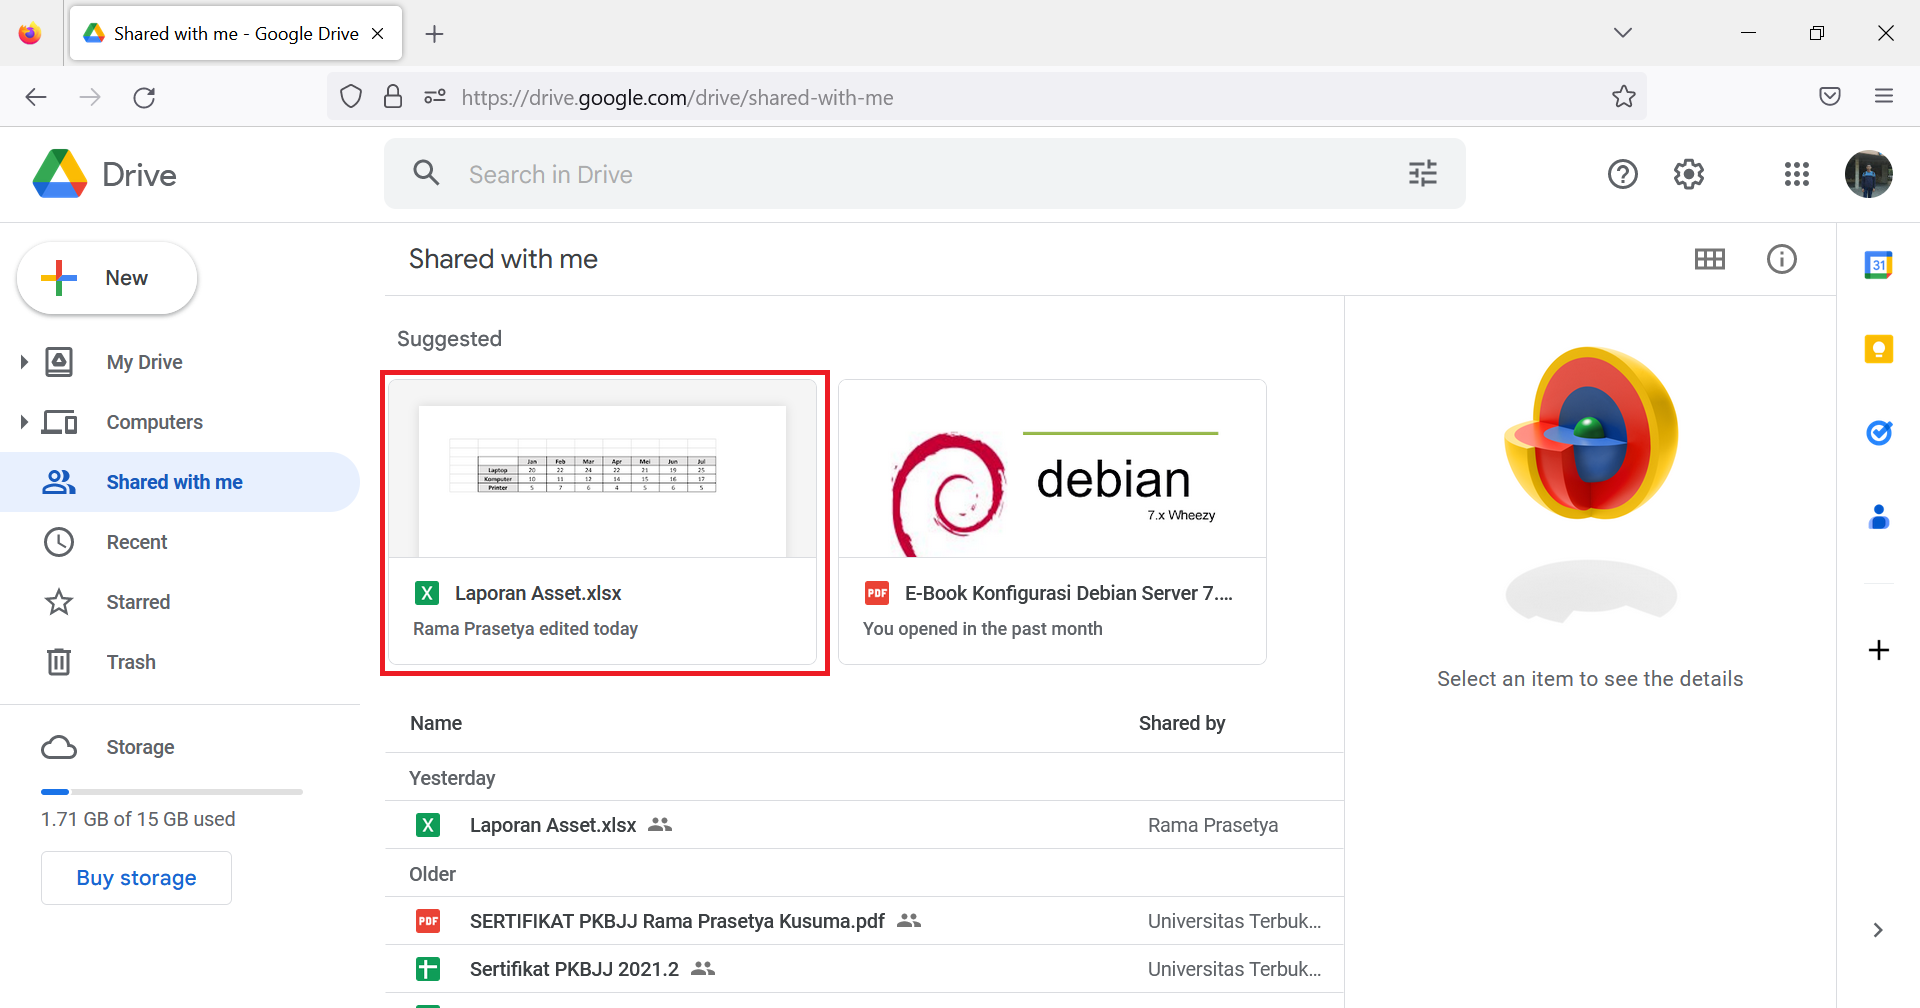
Task: Click Rama Prasetya in Shared by column
Action: point(1213,825)
